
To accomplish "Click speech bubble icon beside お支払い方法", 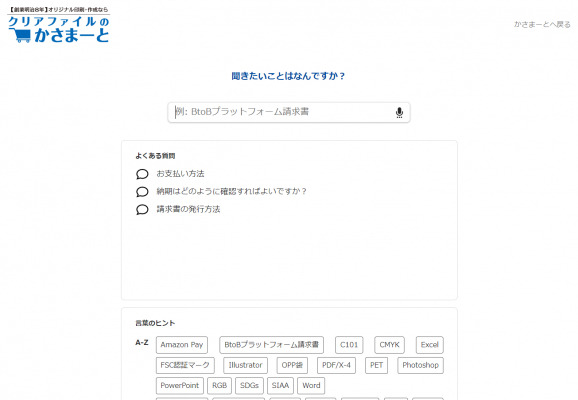I will [142, 174].
